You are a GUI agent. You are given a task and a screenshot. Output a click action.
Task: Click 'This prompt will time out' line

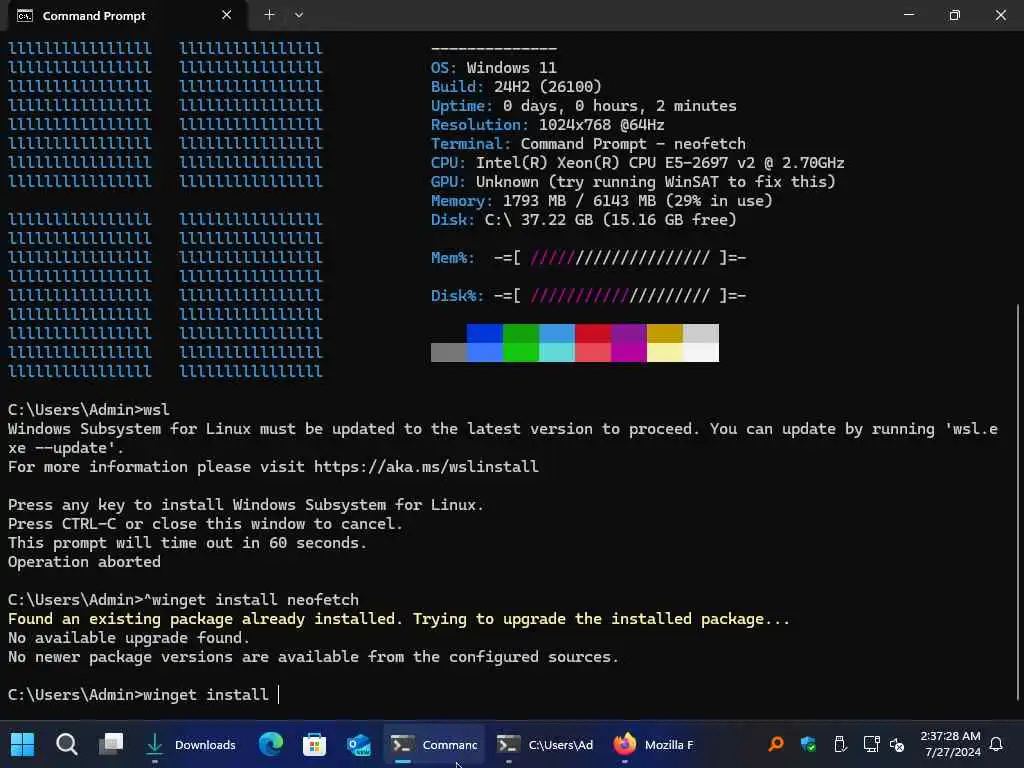tap(187, 543)
